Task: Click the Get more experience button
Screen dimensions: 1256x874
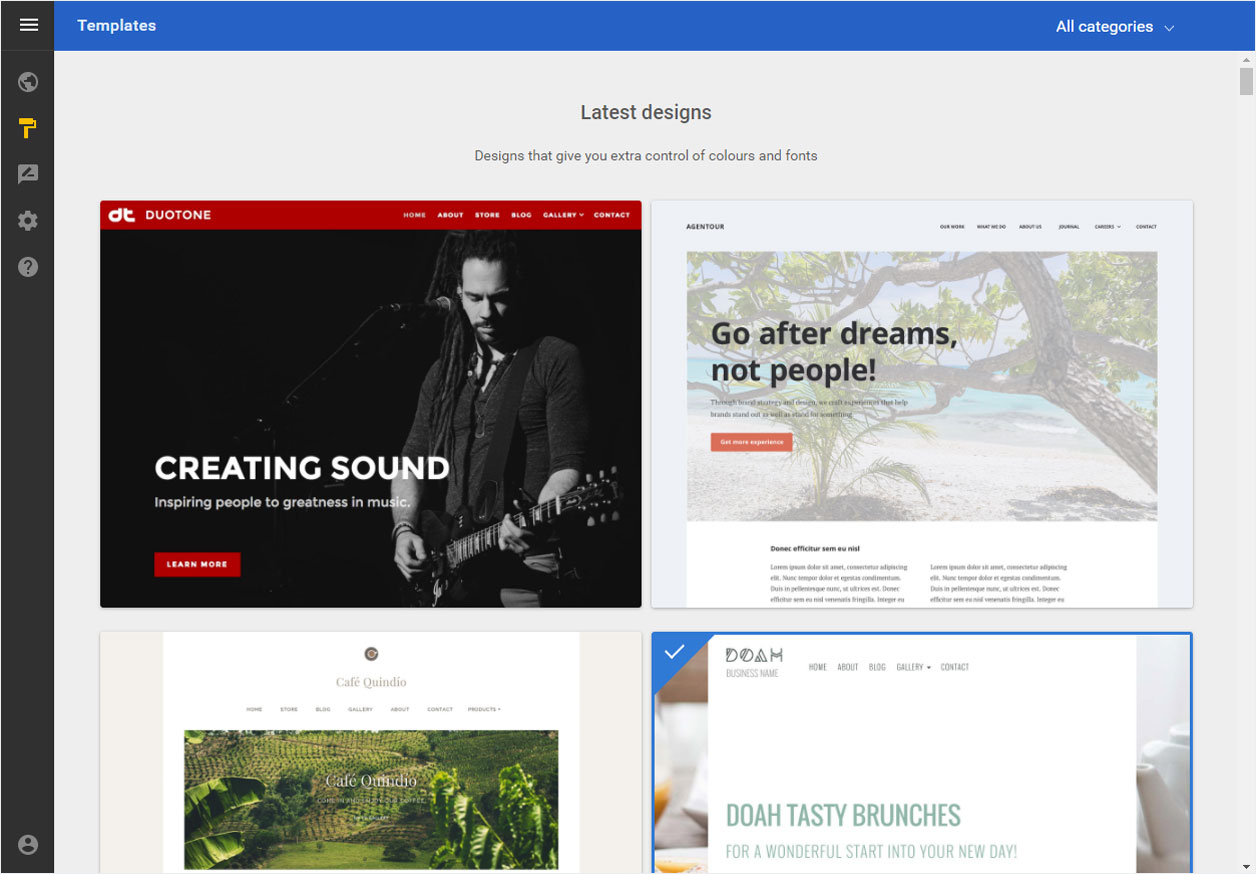Action: 752,442
